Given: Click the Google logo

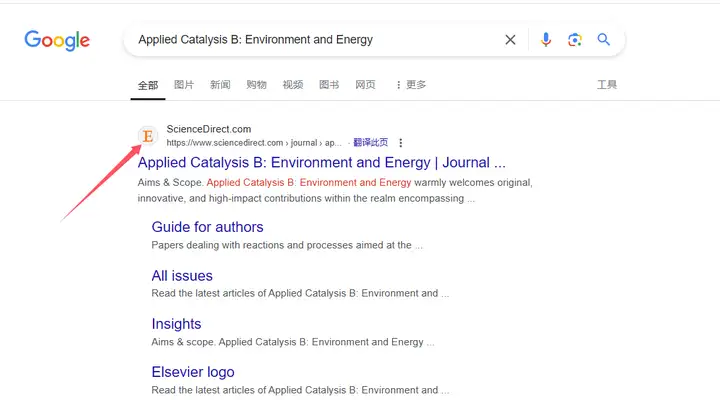Looking at the screenshot, I should coord(57,40).
